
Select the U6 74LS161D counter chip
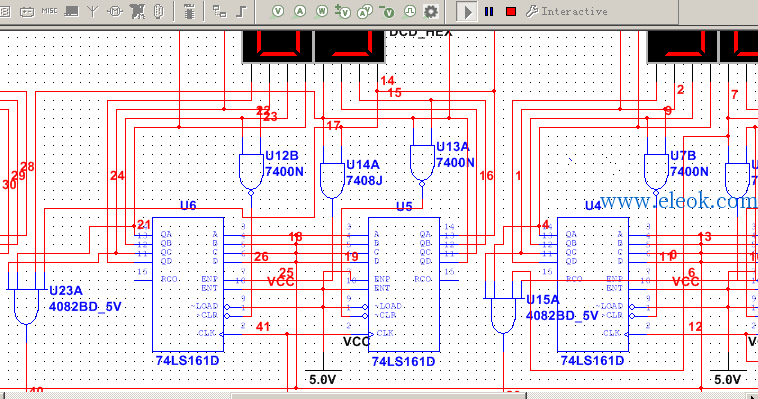(x=188, y=284)
